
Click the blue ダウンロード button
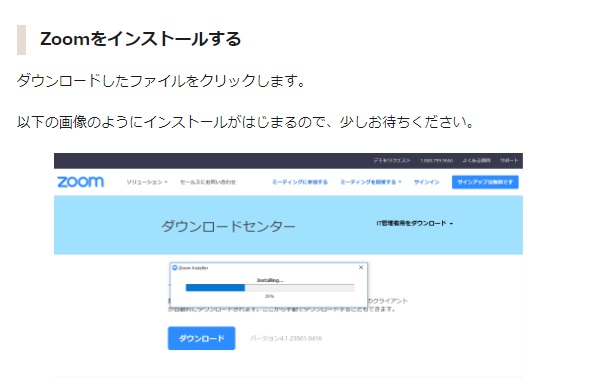[202, 338]
